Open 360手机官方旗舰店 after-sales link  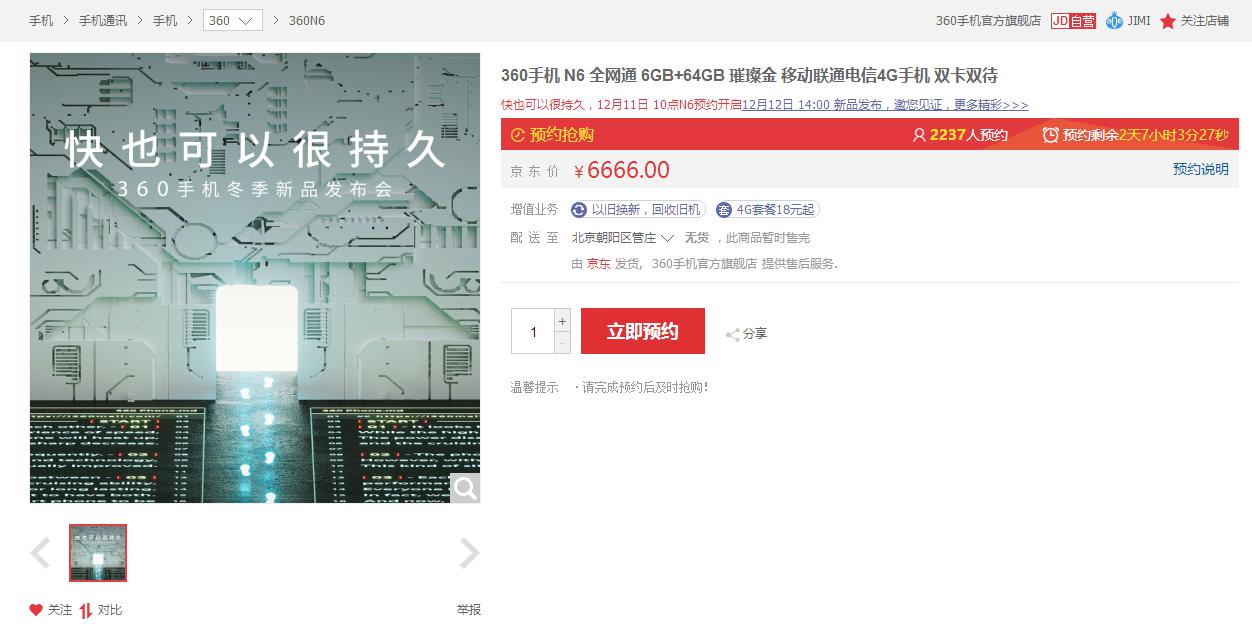704,264
